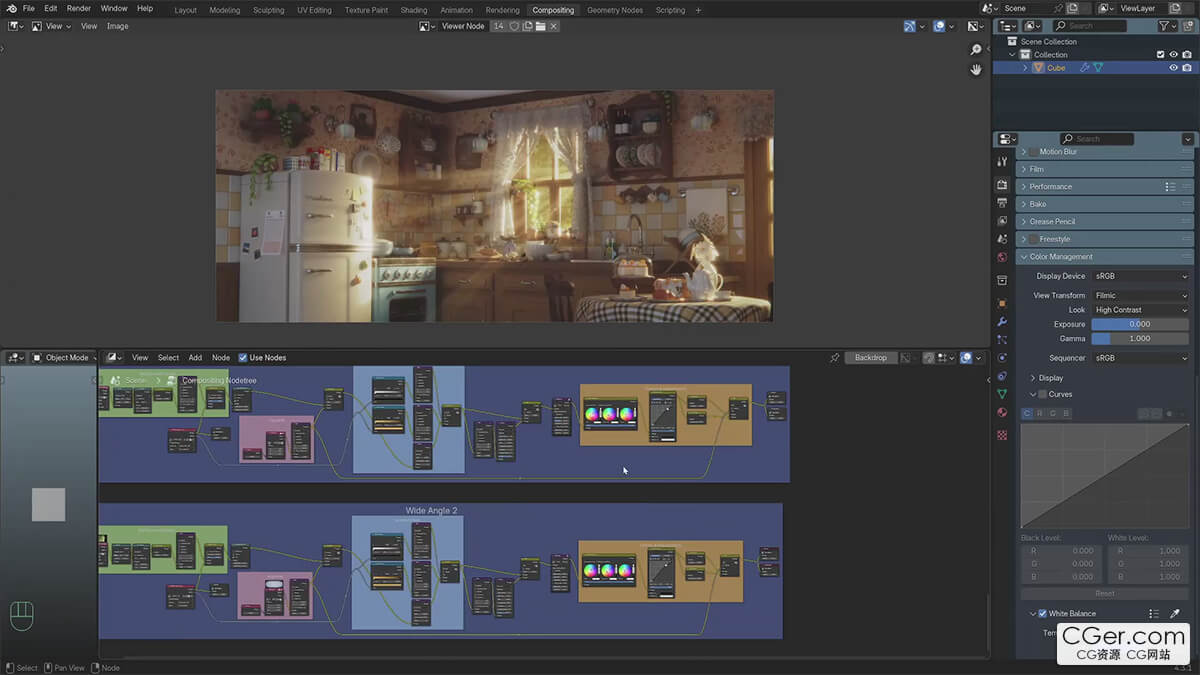This screenshot has width=1200, height=675.
Task: Open the Texture properties checkerboard tab
Action: click(x=1002, y=435)
